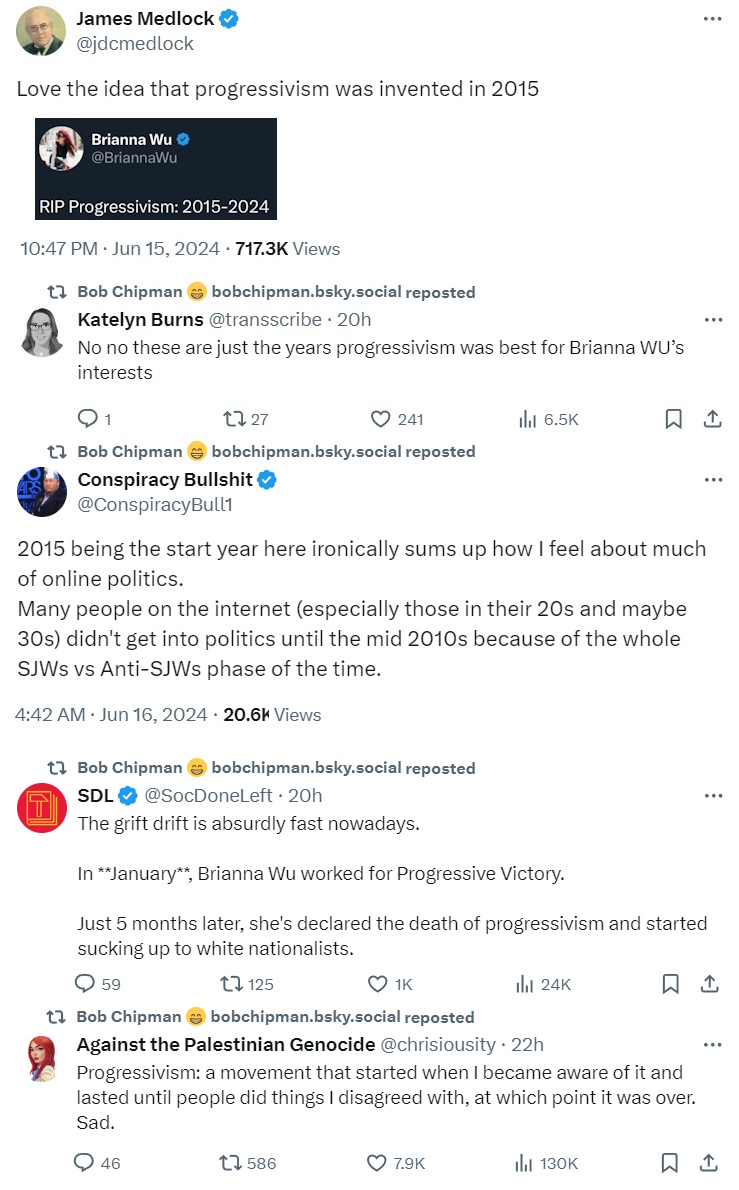This screenshot has height=1190, width=739.
Task: Share Katelyn Burns's tweet
Action: [x=712, y=420]
